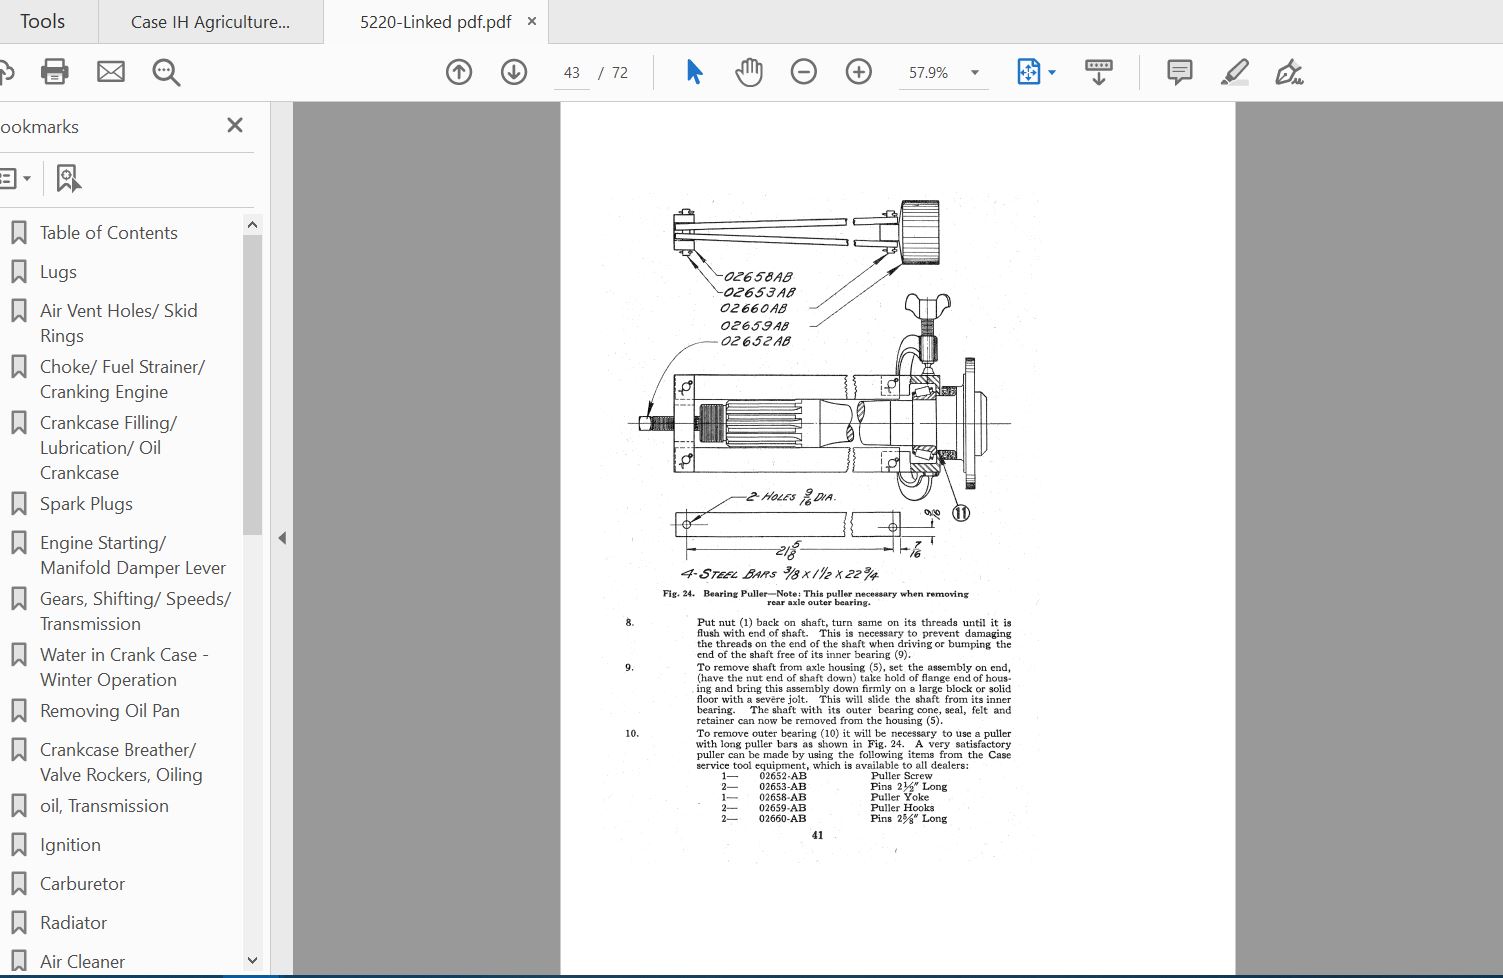Go to next page with down arrow
Image resolution: width=1503 pixels, height=978 pixels.
click(513, 71)
